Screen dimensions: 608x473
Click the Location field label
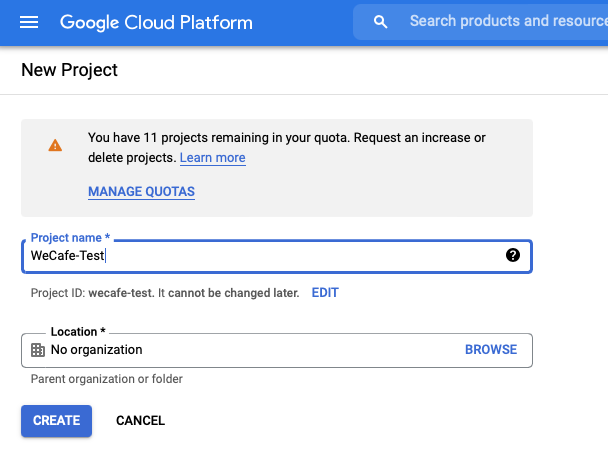77,332
